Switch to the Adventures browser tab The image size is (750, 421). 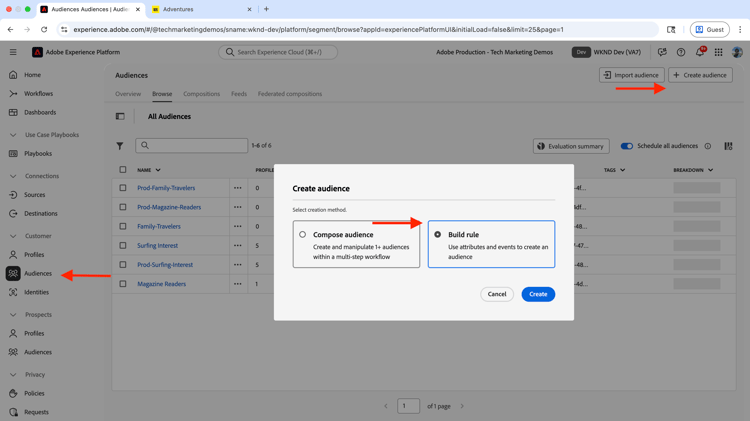[x=201, y=9]
